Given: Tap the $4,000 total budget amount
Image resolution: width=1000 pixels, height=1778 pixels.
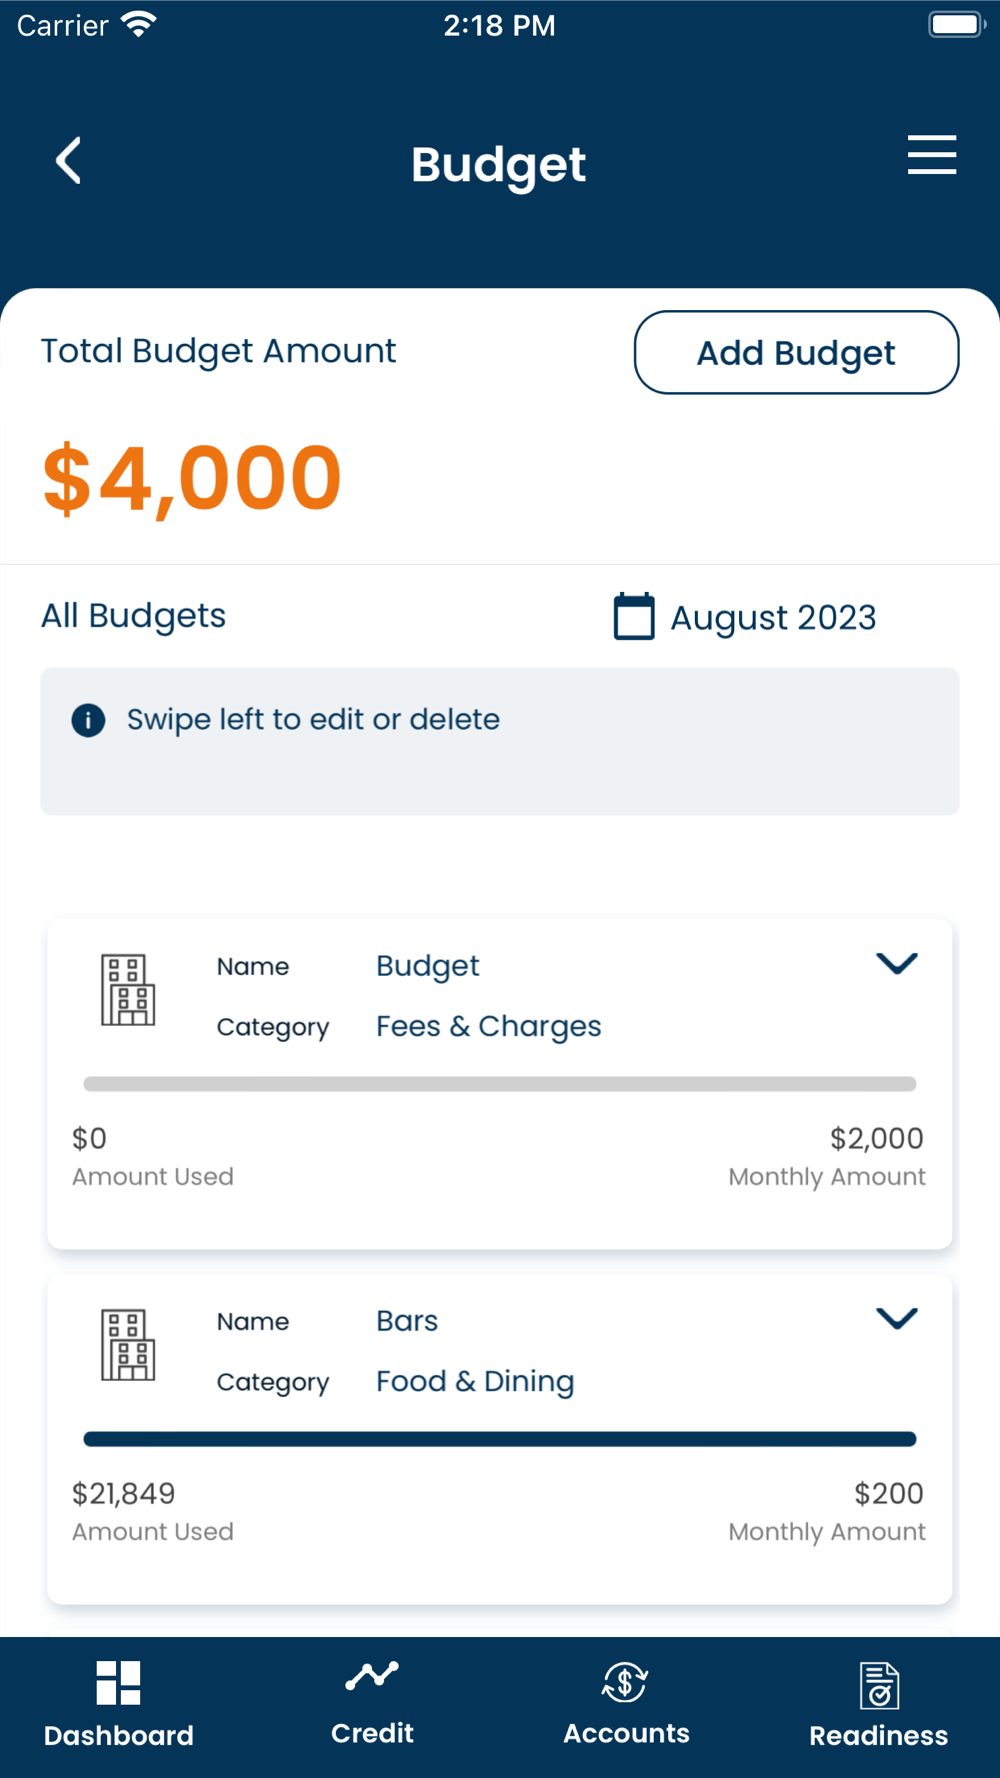Looking at the screenshot, I should coord(192,478).
